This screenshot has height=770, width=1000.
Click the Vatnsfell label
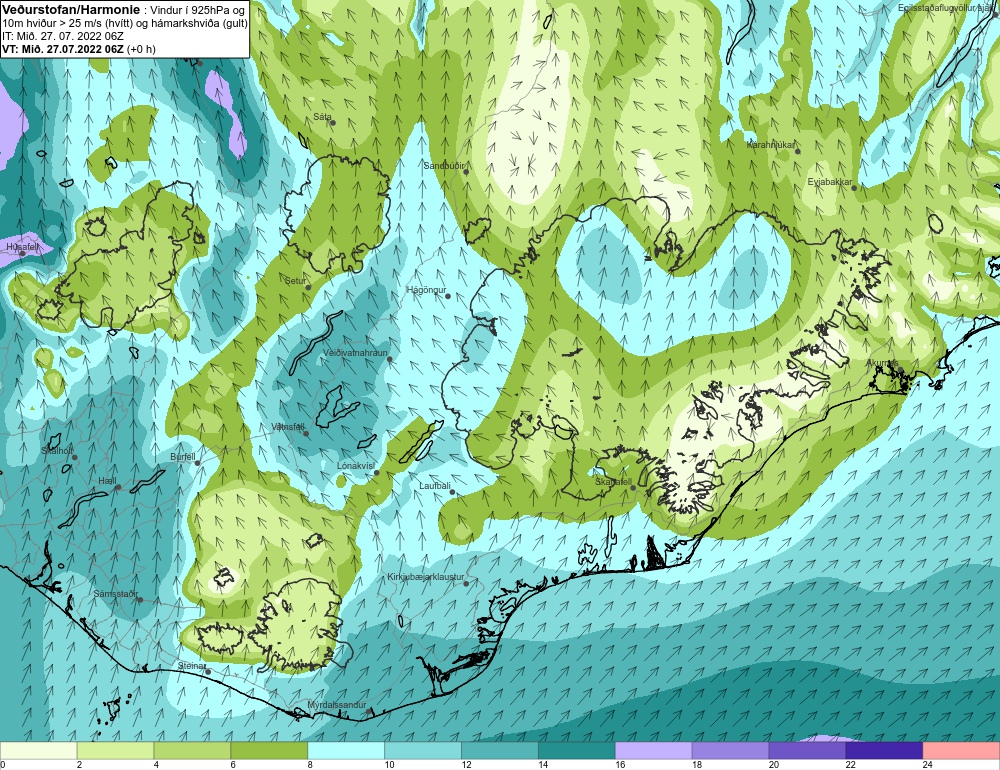[288, 427]
